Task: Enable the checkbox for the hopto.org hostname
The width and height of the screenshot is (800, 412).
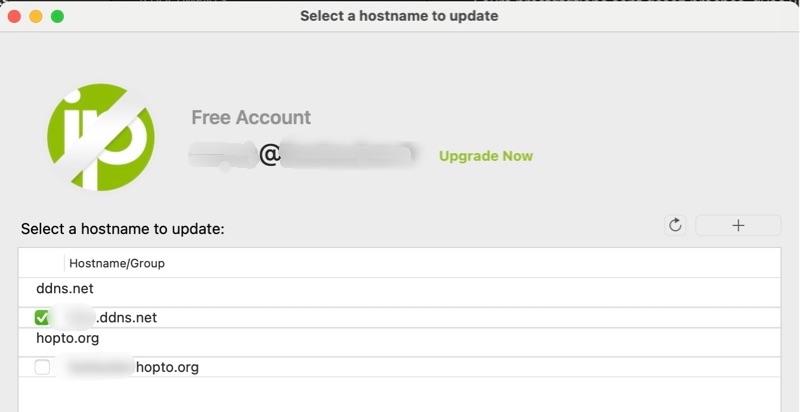Action: pyautogui.click(x=42, y=367)
